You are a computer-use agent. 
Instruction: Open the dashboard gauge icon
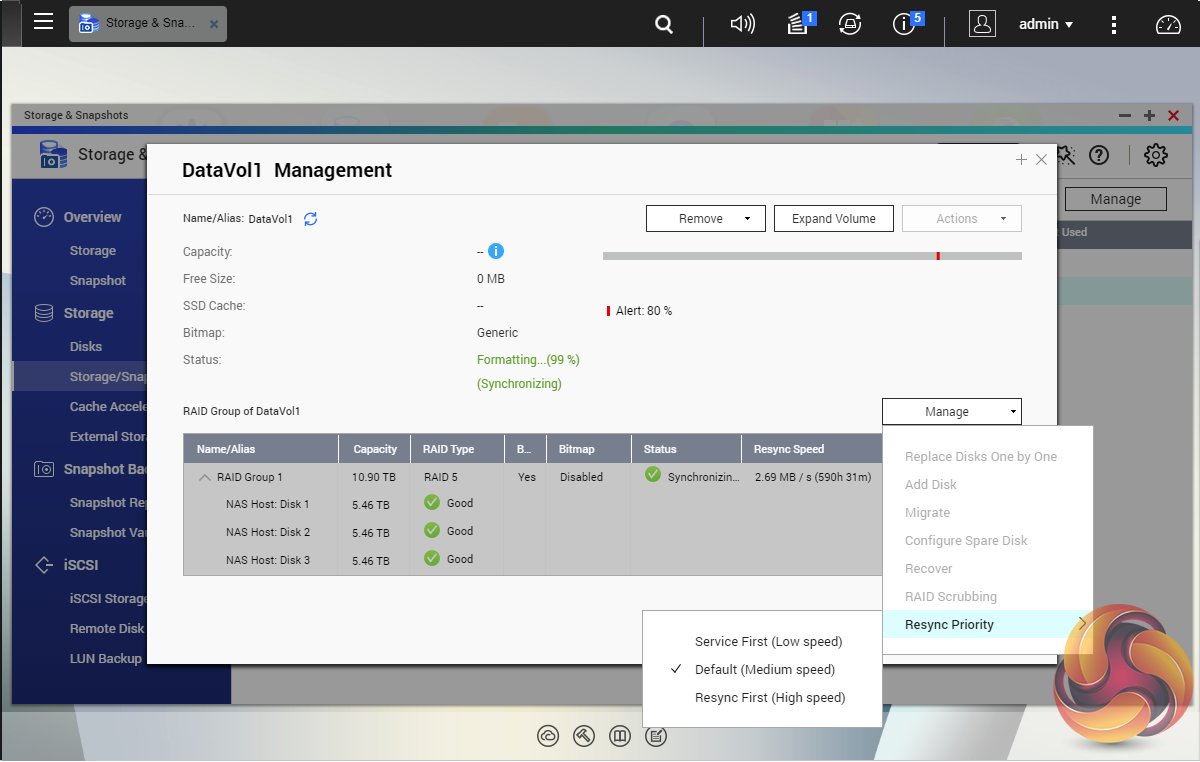[1168, 25]
